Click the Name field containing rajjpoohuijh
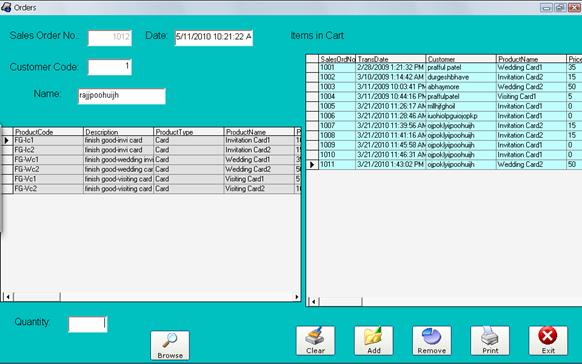The image size is (582, 364). click(x=122, y=96)
